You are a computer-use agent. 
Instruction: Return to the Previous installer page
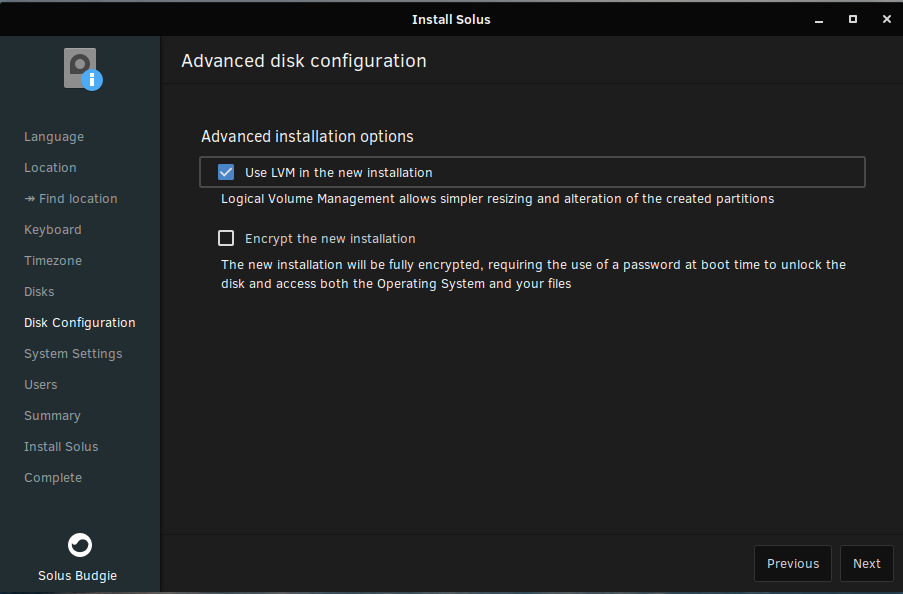click(x=792, y=563)
